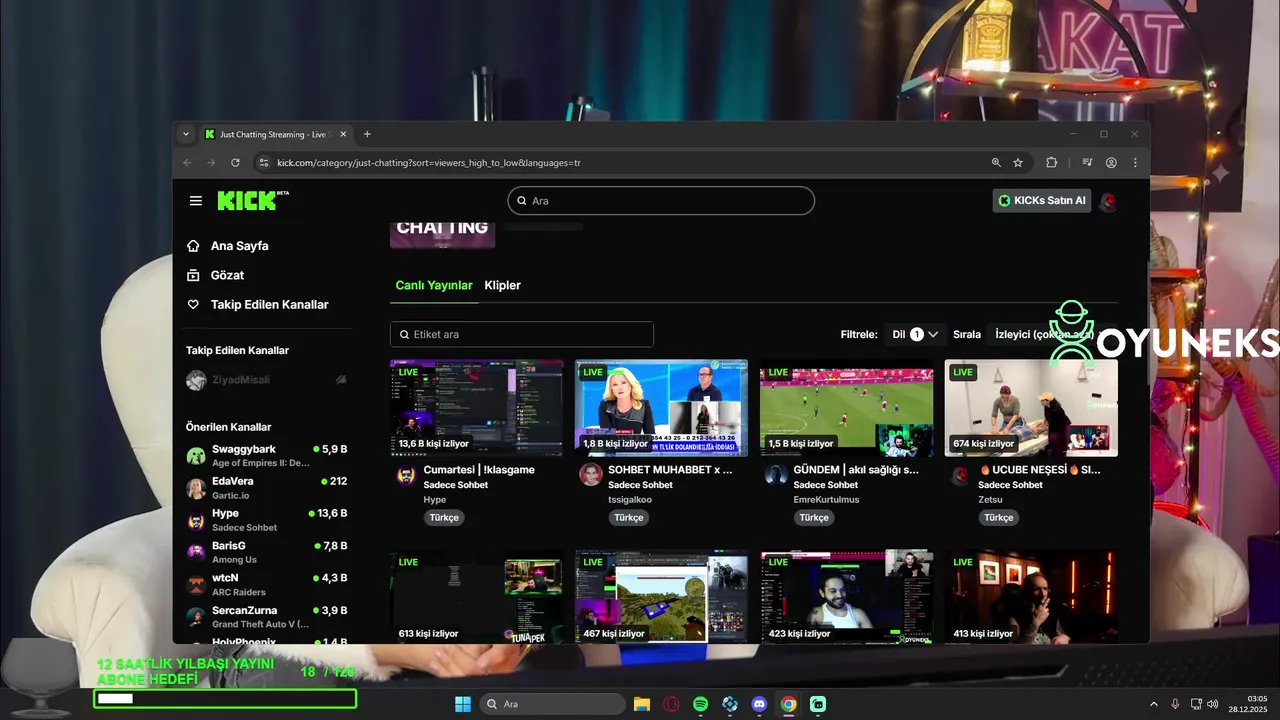The image size is (1280, 720).
Task: Click the Etiket ara tag search field
Action: (522, 334)
